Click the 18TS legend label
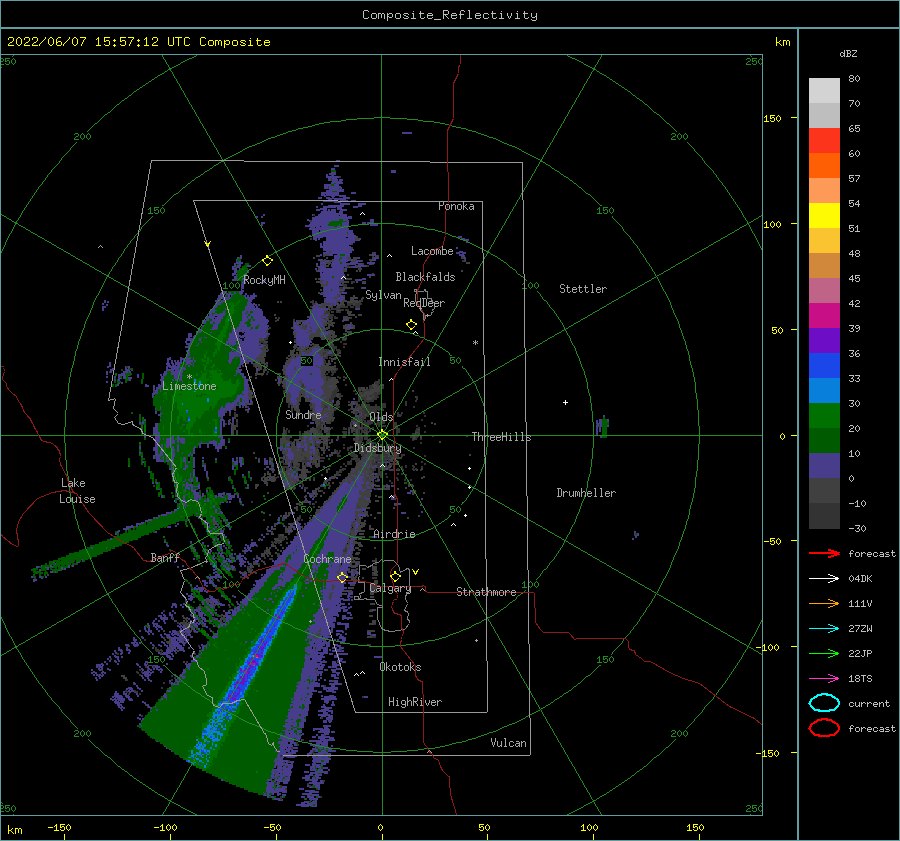This screenshot has width=900, height=841. coord(860,679)
